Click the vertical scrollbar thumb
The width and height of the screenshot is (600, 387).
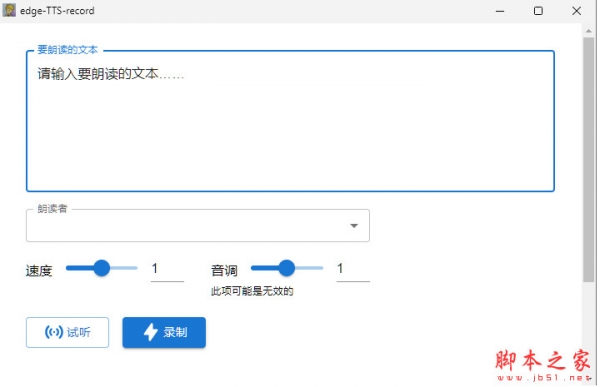tap(589, 160)
